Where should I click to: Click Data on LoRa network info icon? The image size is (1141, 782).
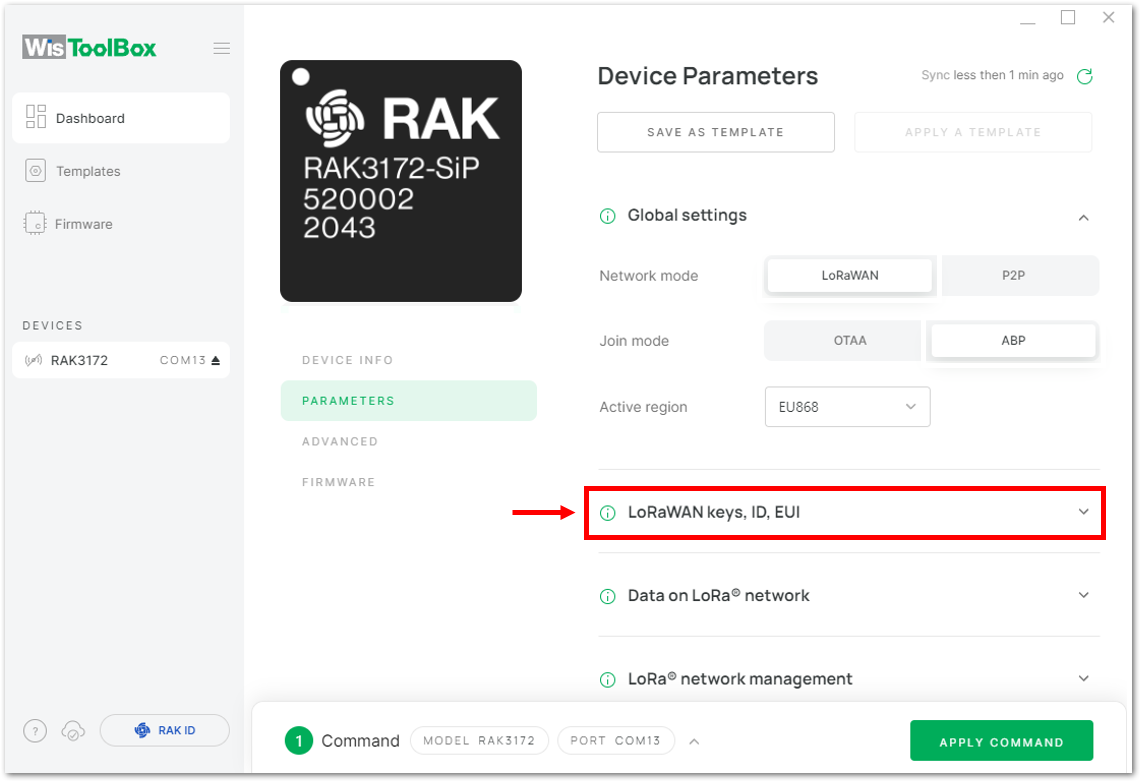tap(608, 597)
